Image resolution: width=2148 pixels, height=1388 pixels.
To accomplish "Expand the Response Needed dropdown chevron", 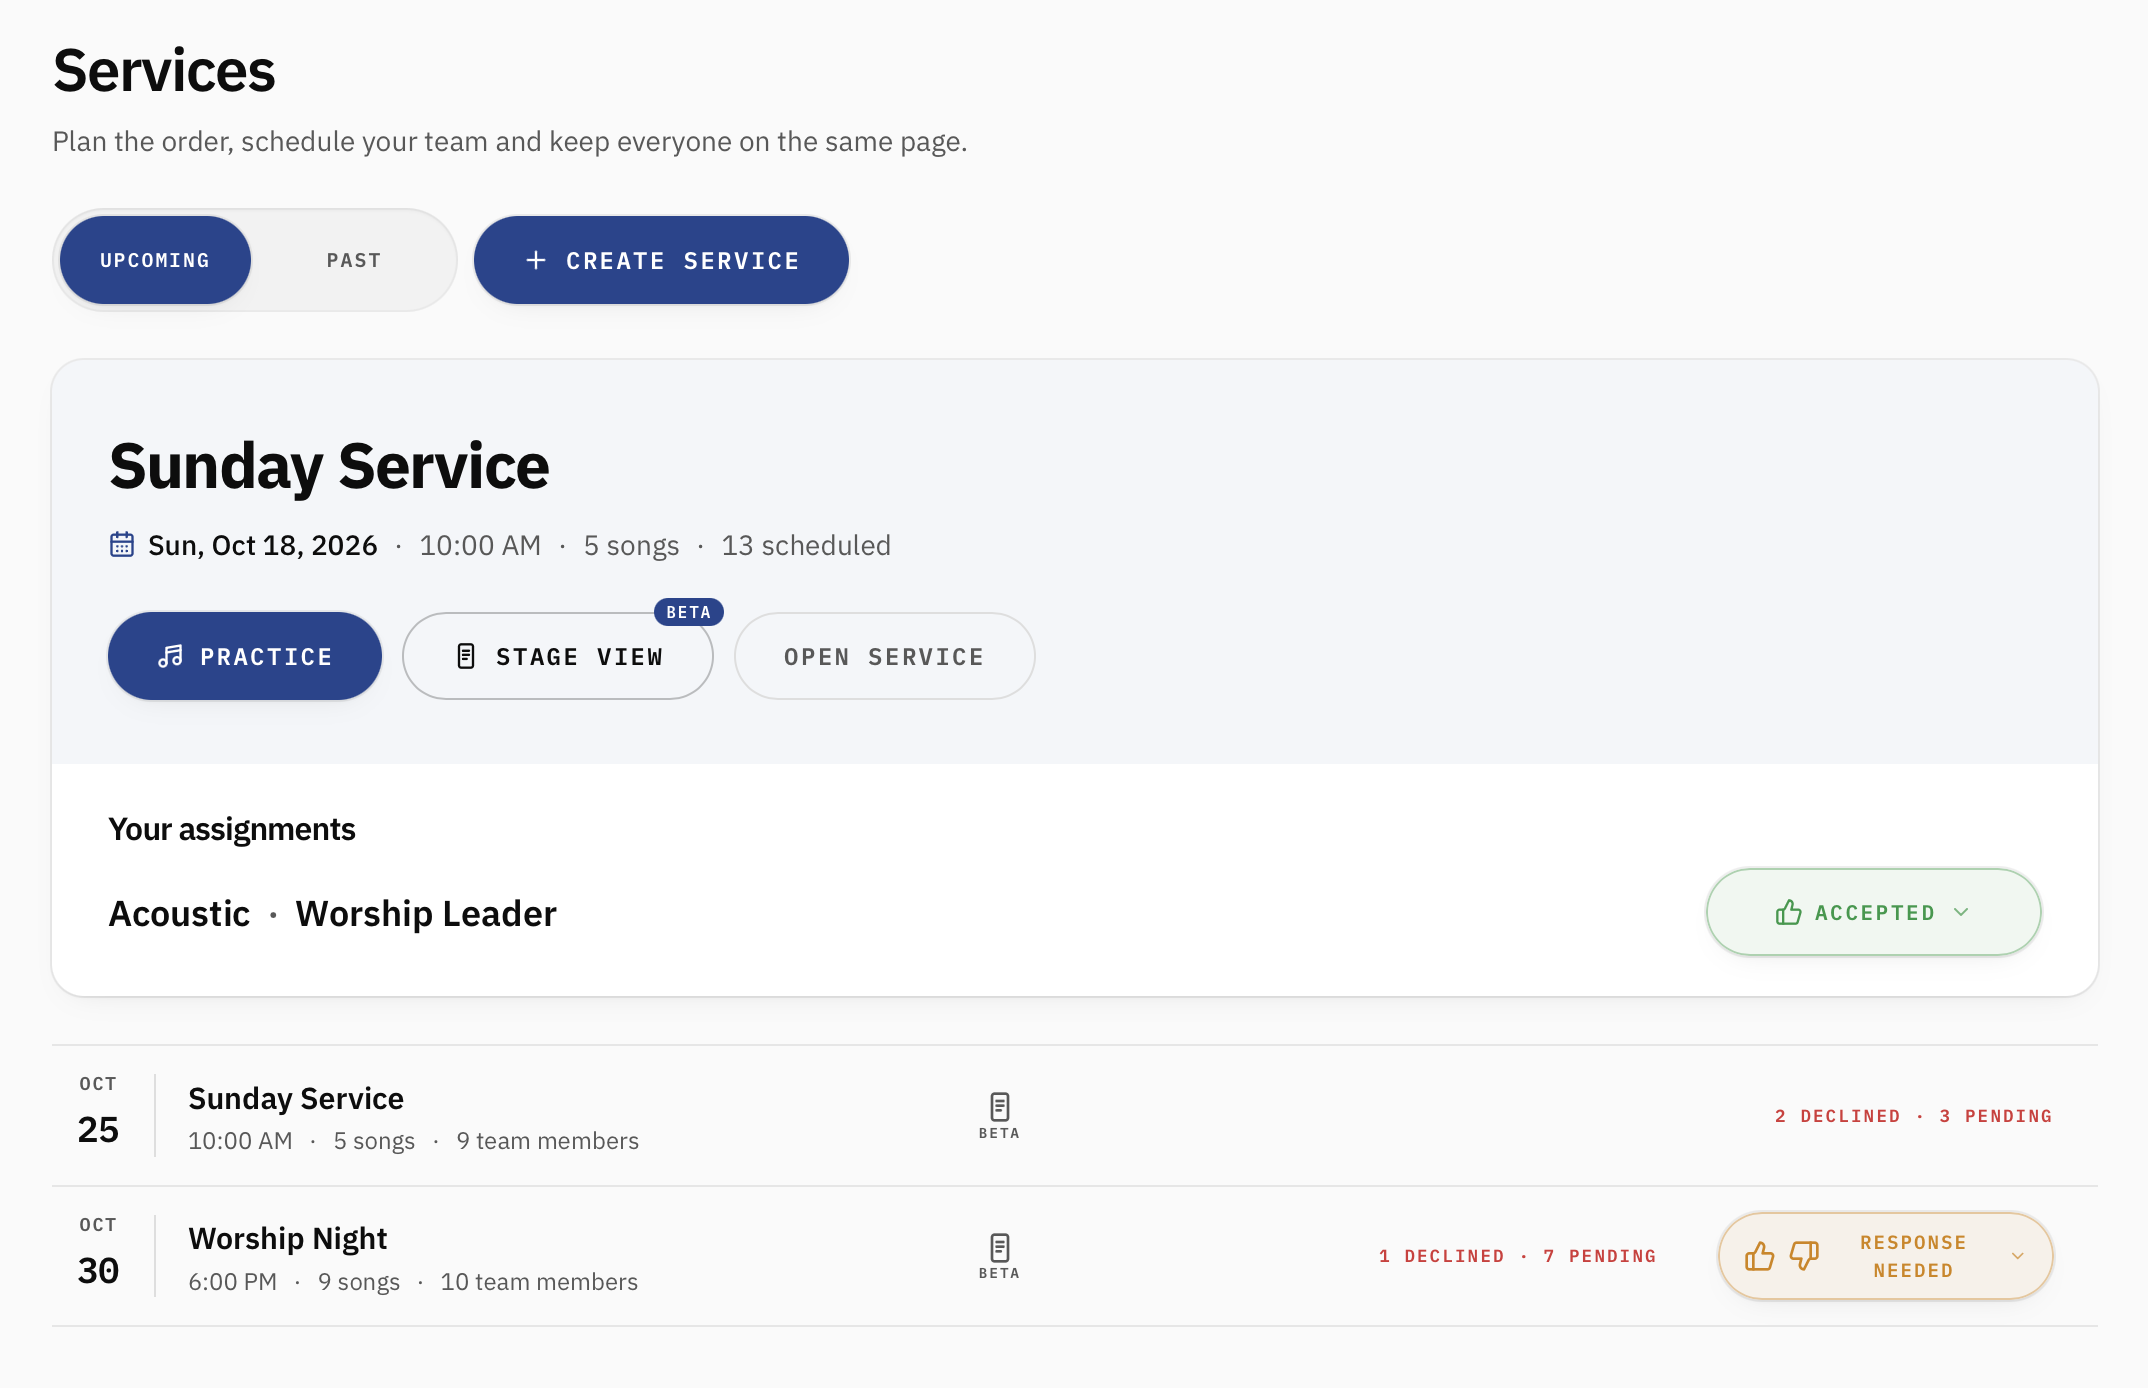I will tap(2018, 1256).
